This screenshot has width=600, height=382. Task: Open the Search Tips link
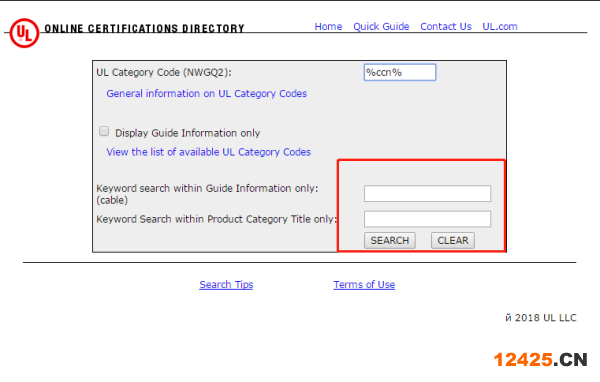pos(226,284)
